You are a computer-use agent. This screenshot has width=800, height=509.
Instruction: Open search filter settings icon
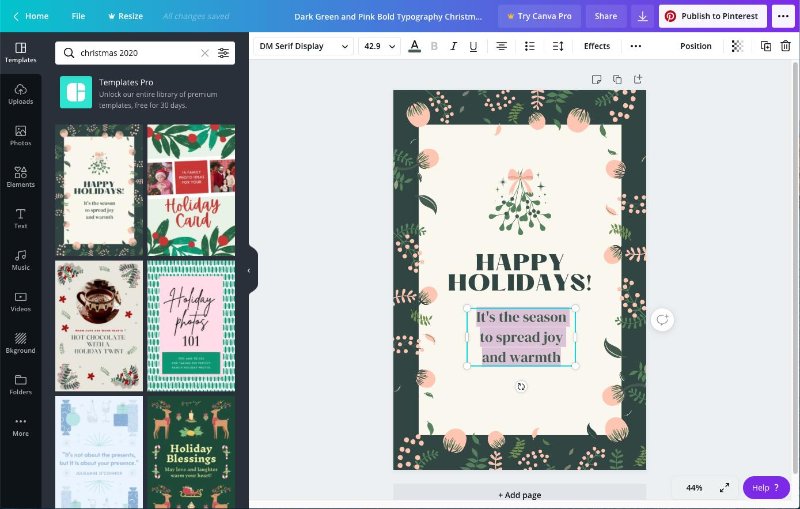tap(223, 53)
